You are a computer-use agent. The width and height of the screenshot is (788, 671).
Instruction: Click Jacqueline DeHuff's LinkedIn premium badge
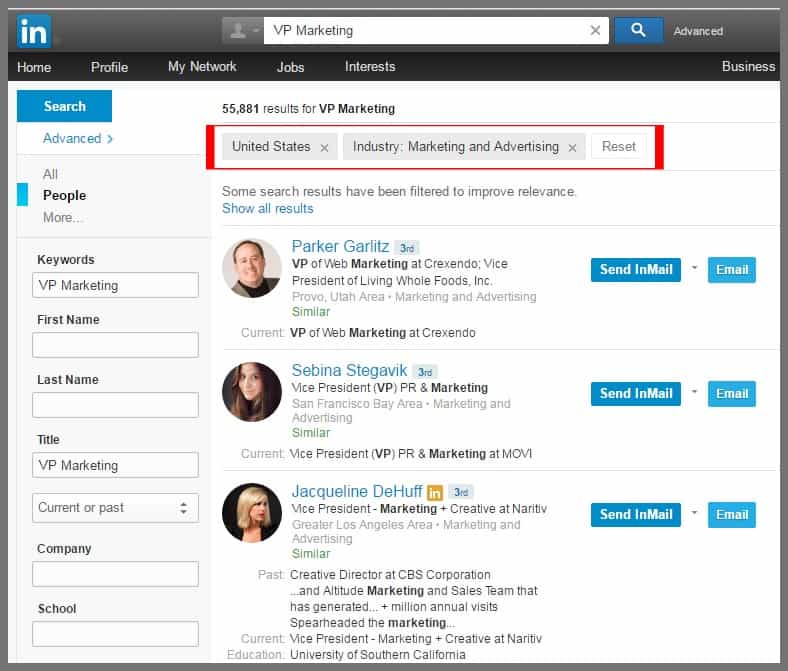click(435, 492)
